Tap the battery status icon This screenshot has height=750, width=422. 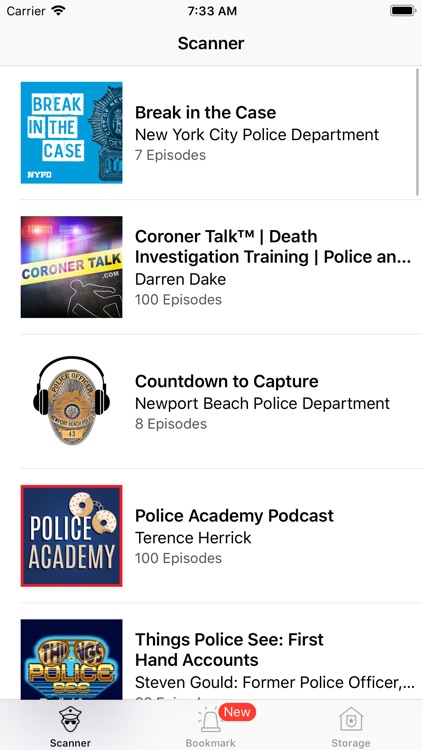[402, 11]
